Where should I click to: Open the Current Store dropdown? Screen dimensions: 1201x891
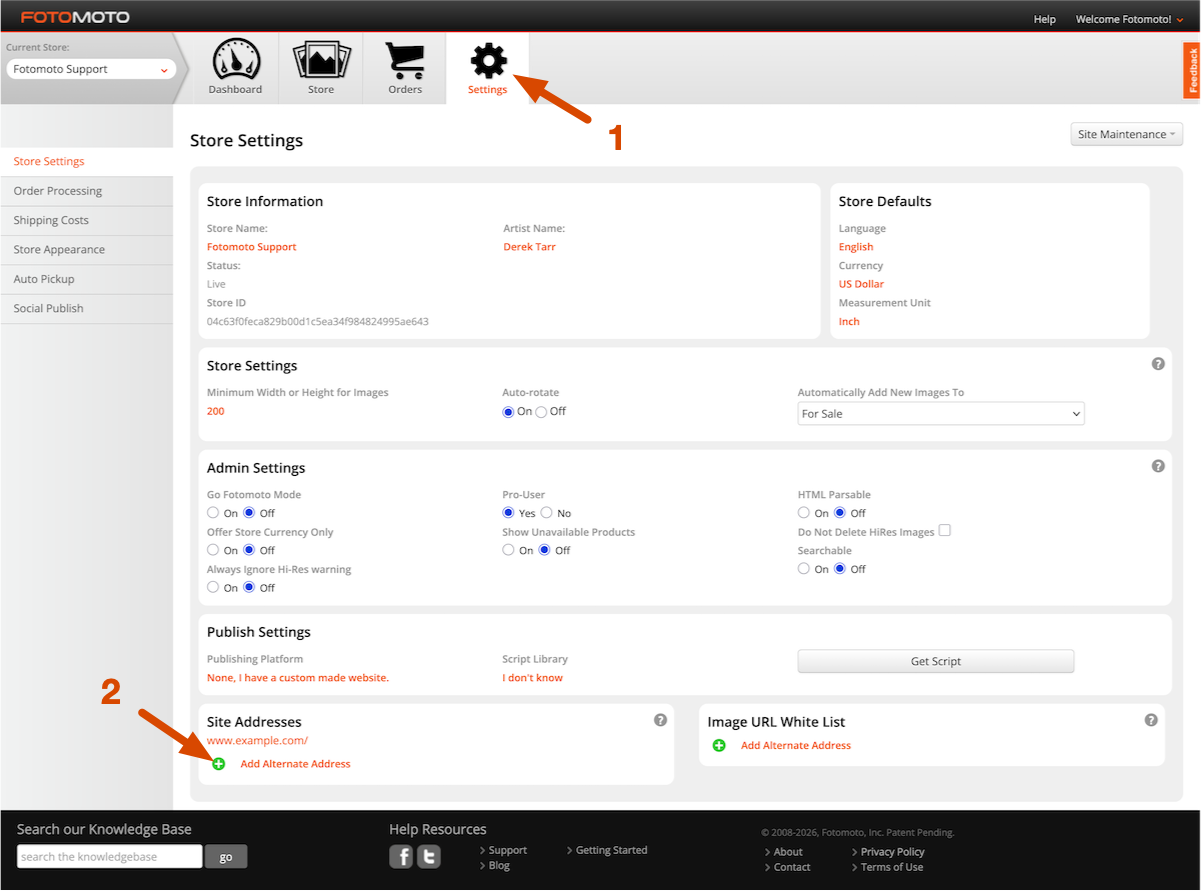click(x=91, y=69)
